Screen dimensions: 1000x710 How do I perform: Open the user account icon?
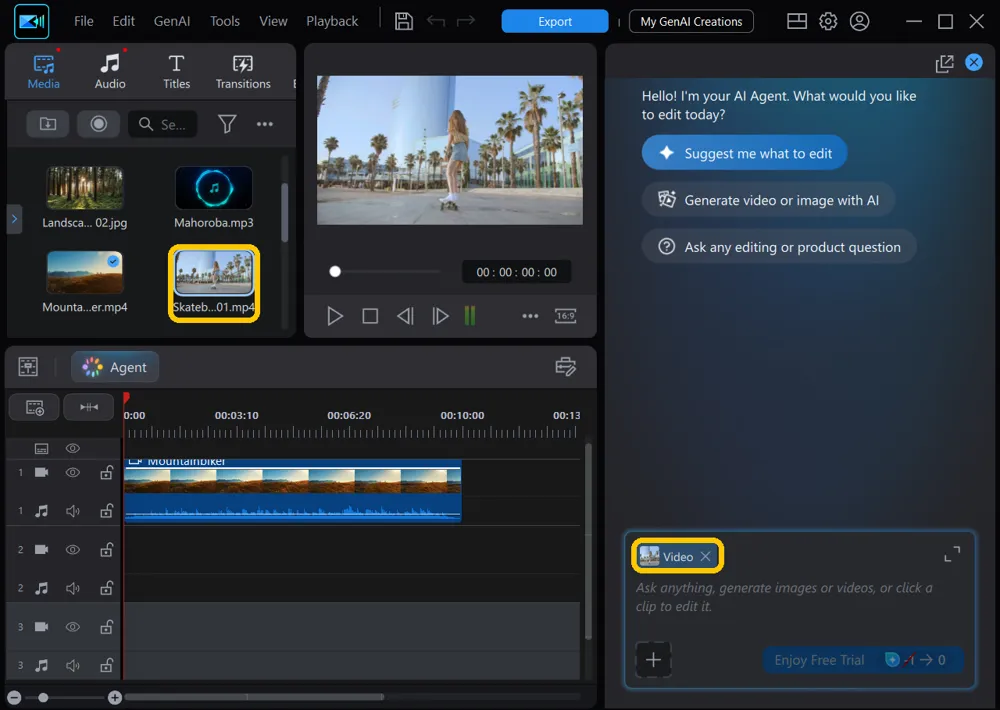(x=859, y=21)
